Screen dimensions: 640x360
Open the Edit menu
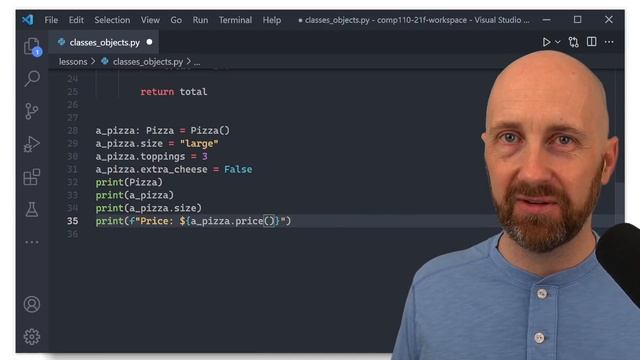(76, 20)
